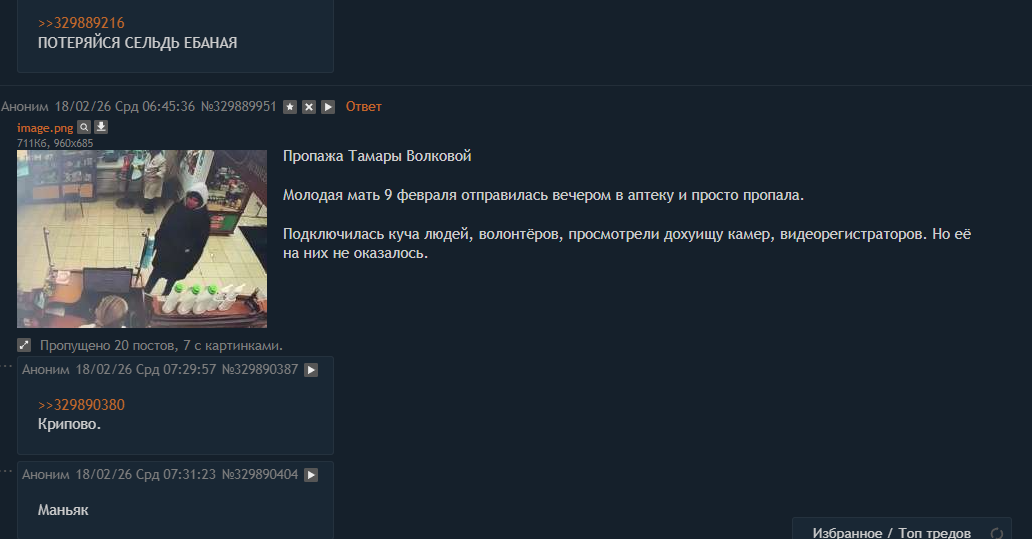Open post menu arrow for reply 329890387

(x=311, y=370)
